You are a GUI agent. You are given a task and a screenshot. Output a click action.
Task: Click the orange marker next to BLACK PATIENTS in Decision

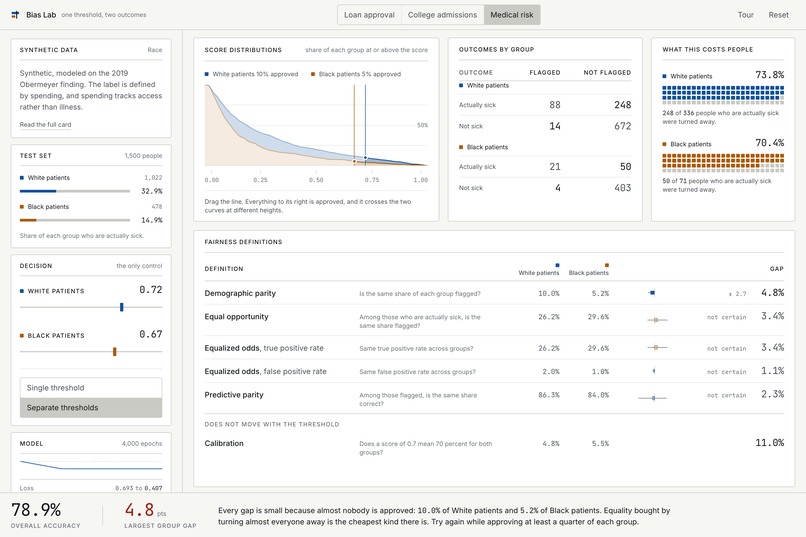coord(22,336)
